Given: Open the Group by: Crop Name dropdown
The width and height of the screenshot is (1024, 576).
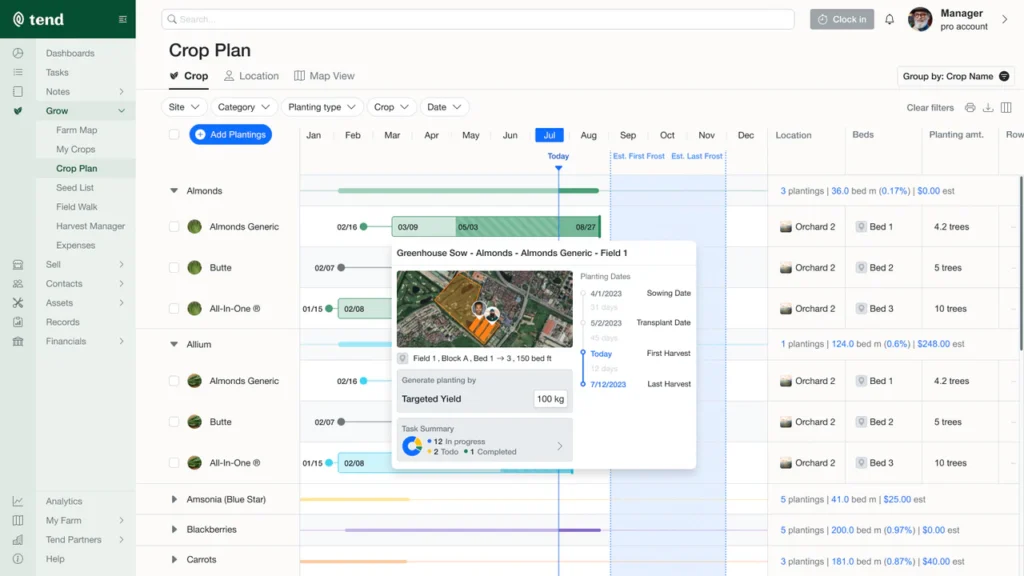Looking at the screenshot, I should pyautogui.click(x=956, y=76).
